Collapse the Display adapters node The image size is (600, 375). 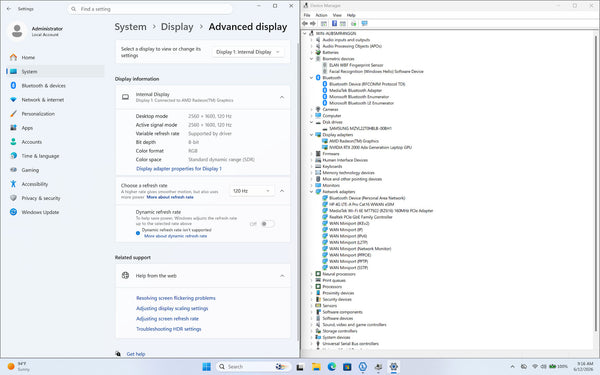311,135
